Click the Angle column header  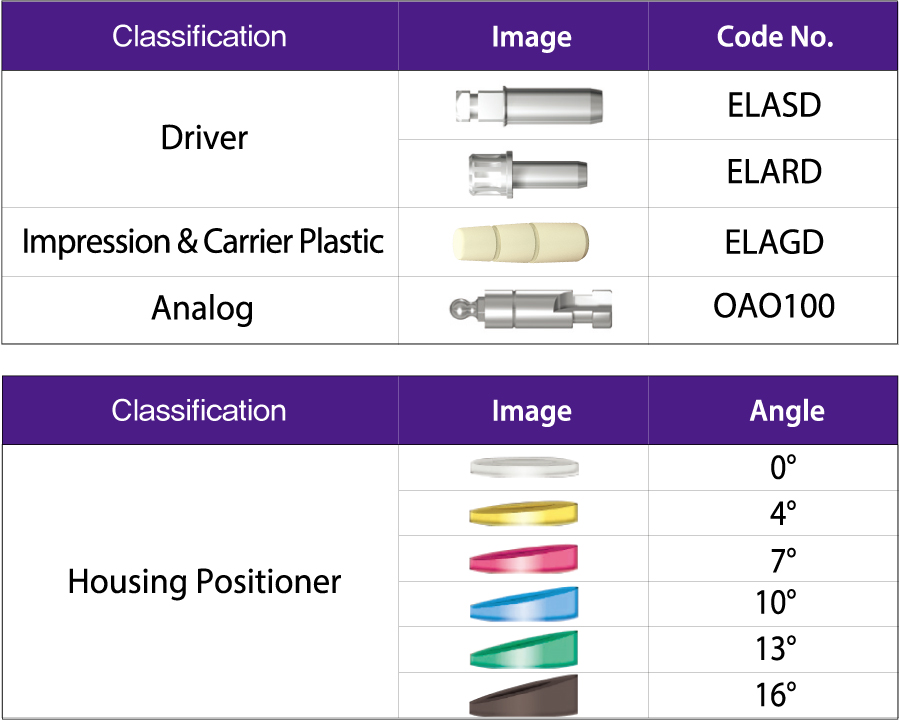tap(787, 411)
